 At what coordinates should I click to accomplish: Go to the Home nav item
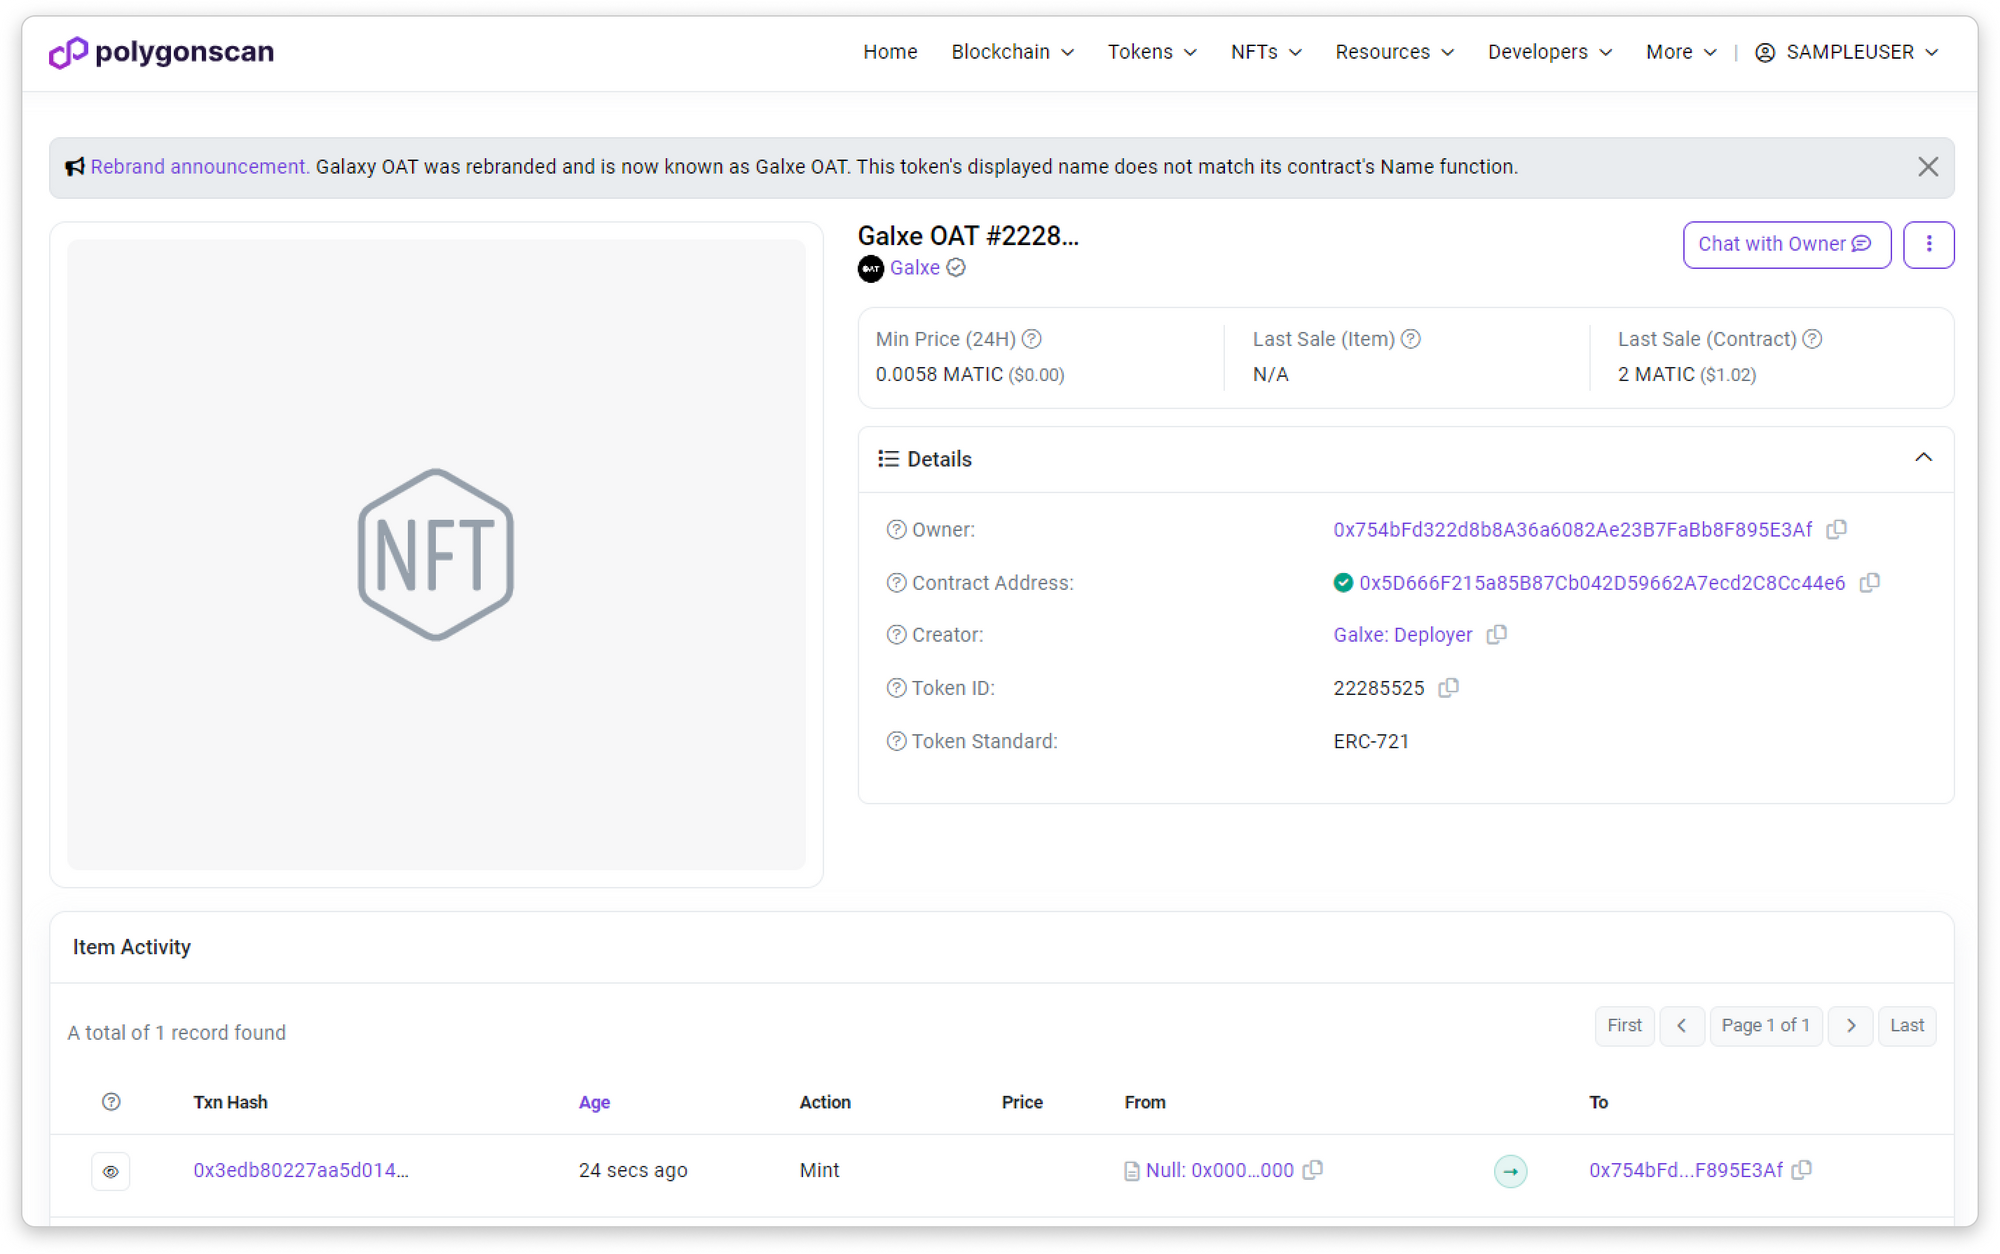point(890,52)
